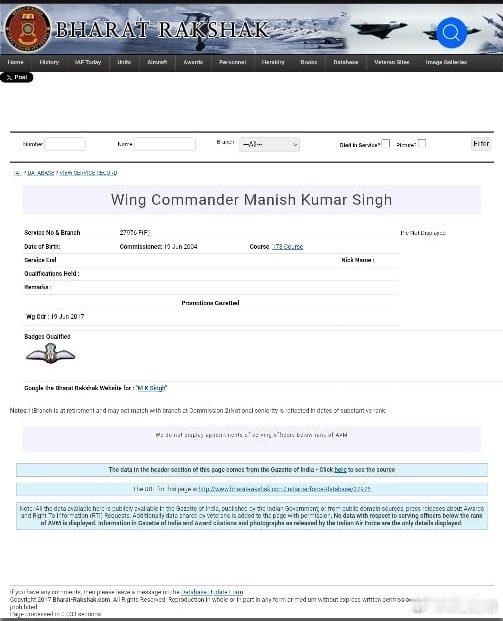Check the Died in Service checkbox
This screenshot has width=503, height=621.
386,143
